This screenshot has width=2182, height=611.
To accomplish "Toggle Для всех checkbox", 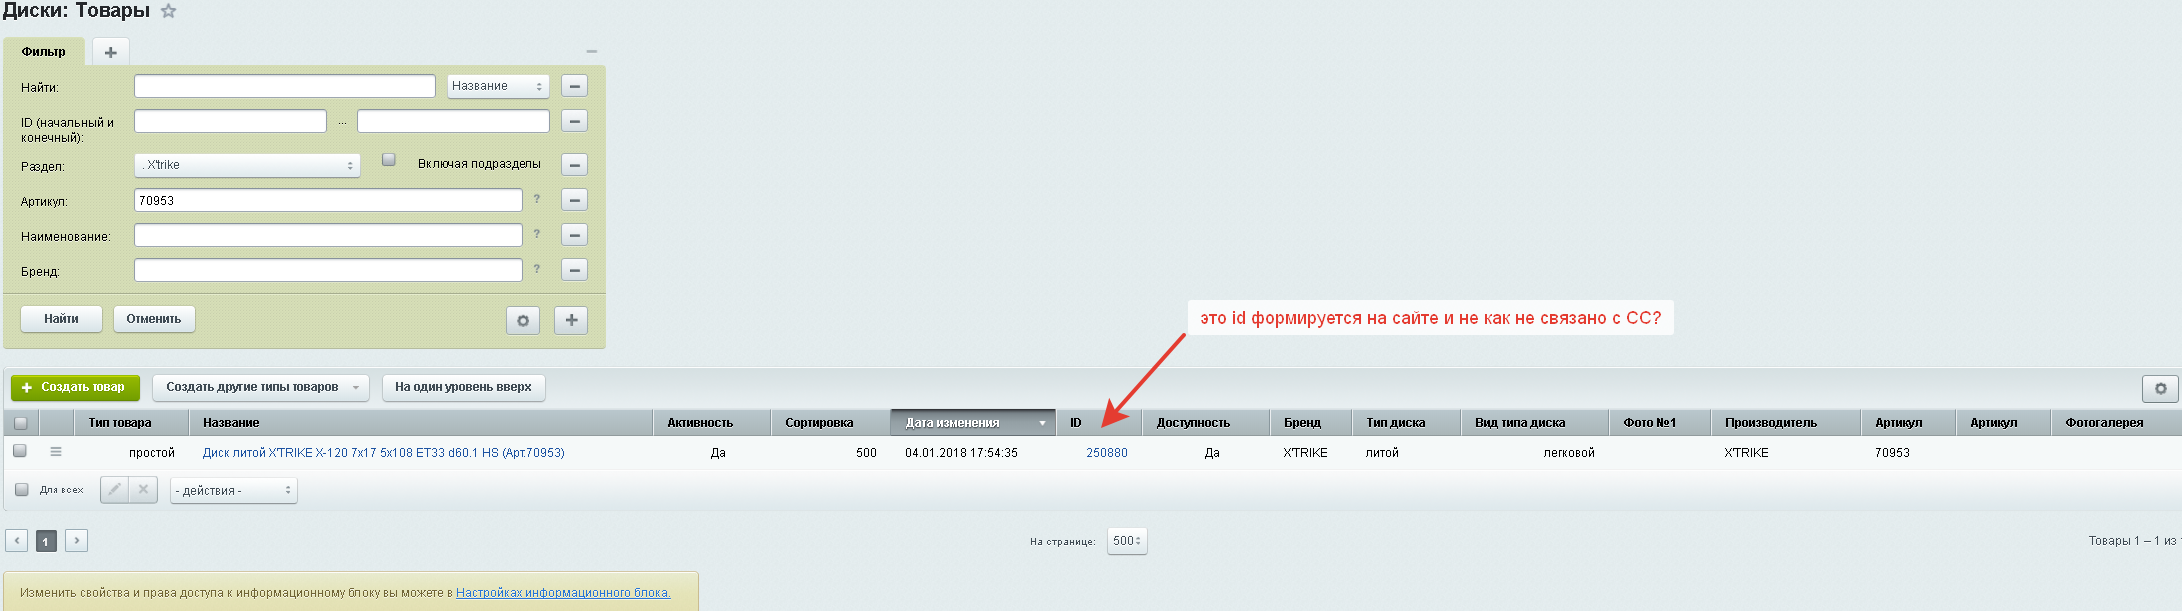I will pos(22,490).
